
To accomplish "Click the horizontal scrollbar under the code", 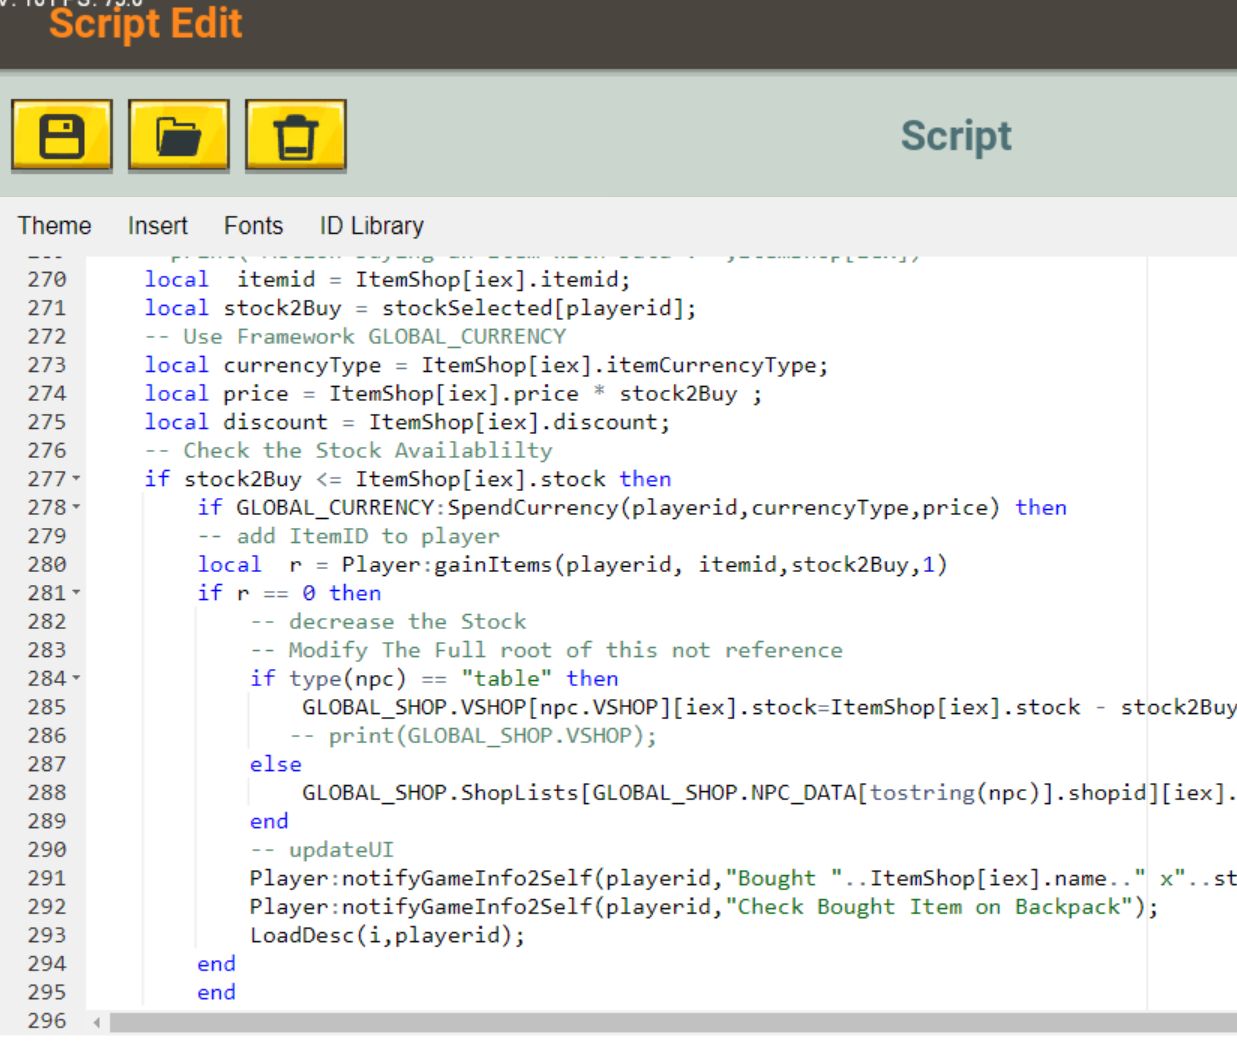I will (x=670, y=1022).
